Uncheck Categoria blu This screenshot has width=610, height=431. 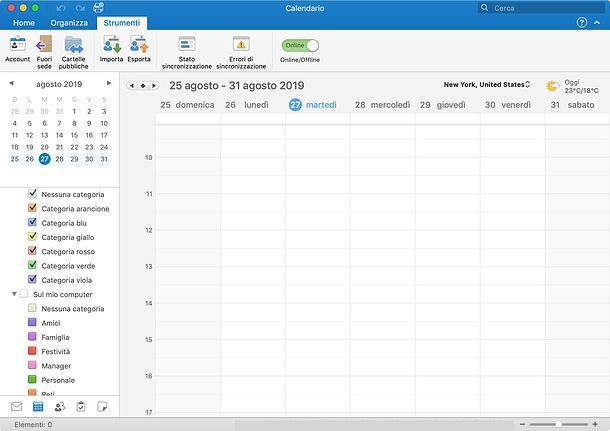pos(32,222)
